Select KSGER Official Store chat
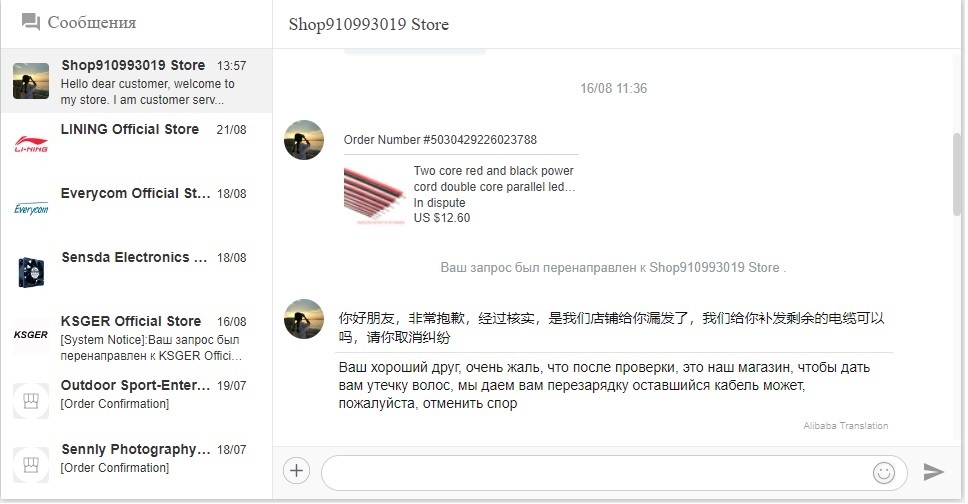This screenshot has width=968, height=504. click(x=136, y=337)
